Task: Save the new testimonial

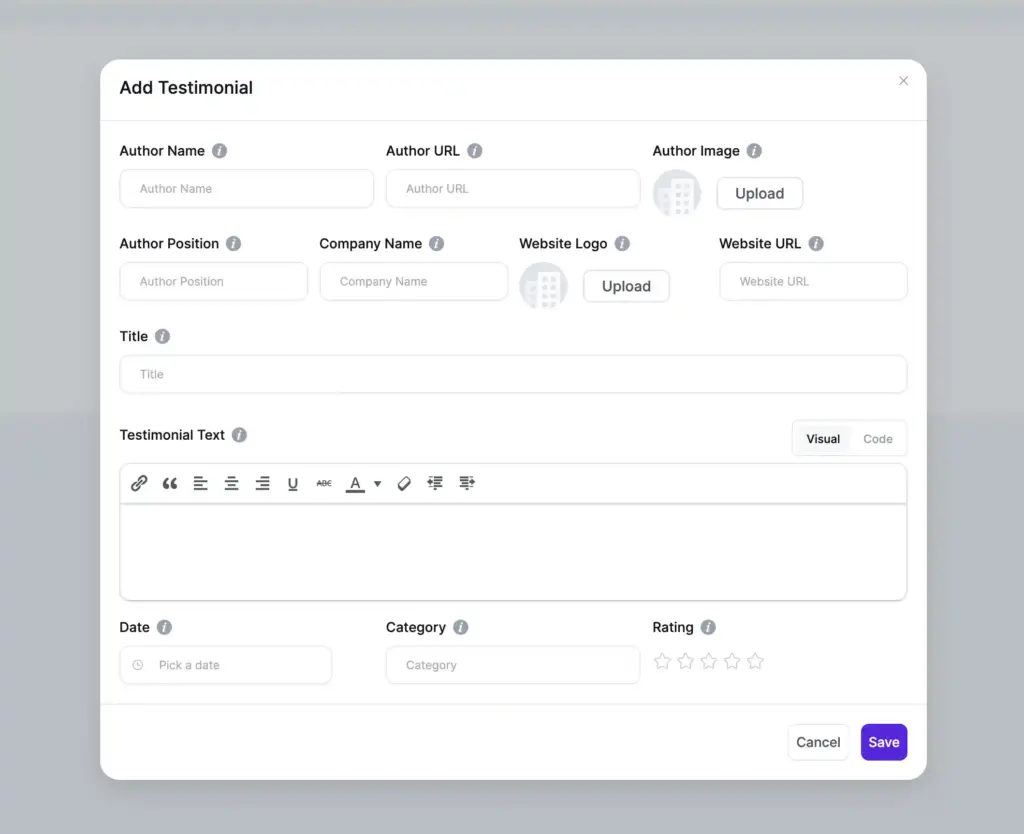Action: point(883,742)
